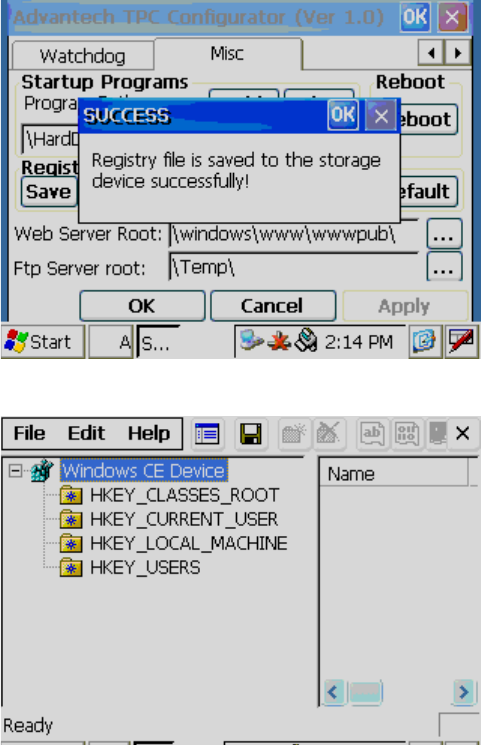The image size is (481, 745).
Task: Click the pen input panel icon
Action: point(461,341)
